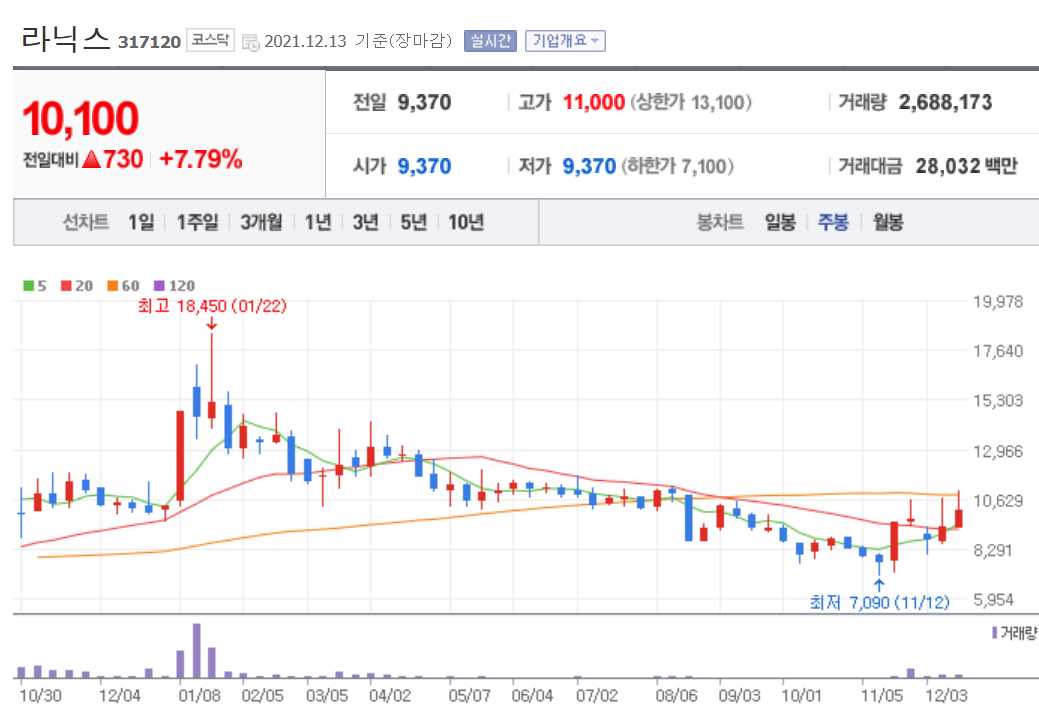Screen dimensions: 1039x707
Task: Click the 01/08 date label on the axis
Action: coord(199,696)
